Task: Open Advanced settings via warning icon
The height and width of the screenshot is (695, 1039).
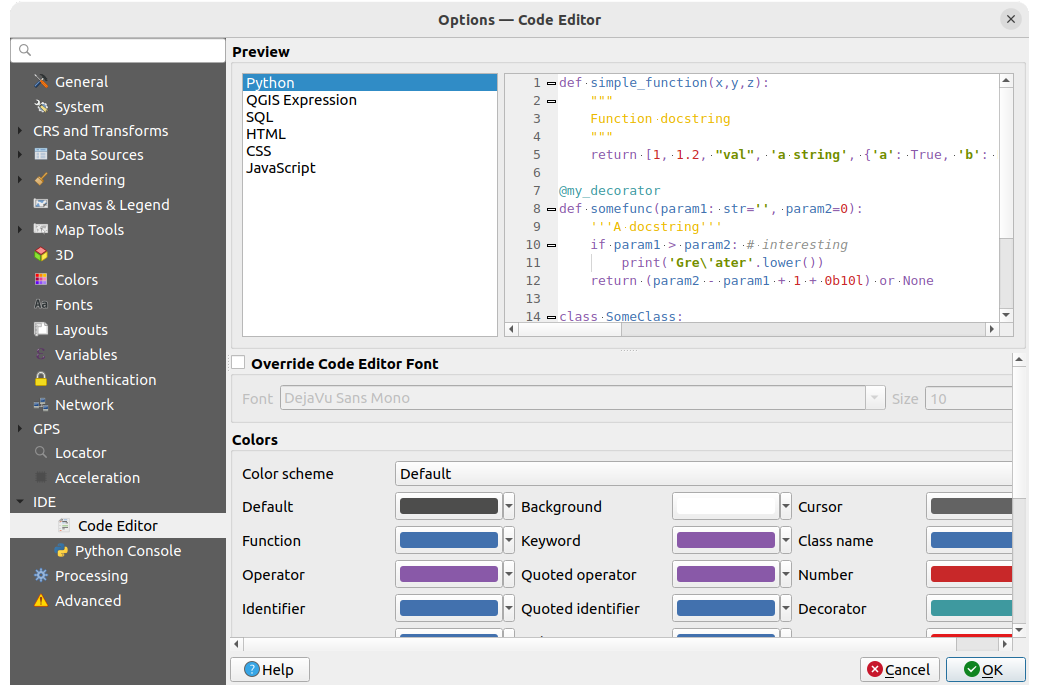Action: coord(40,600)
